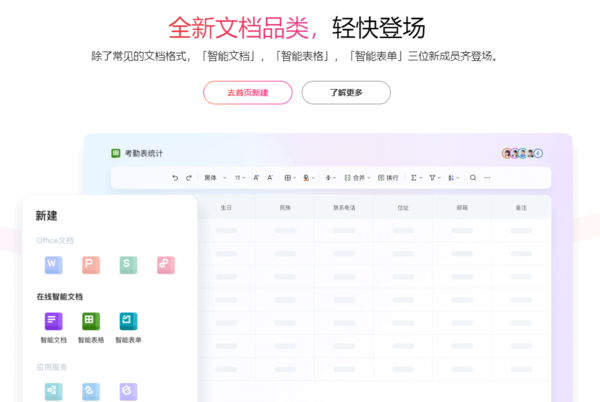This screenshot has width=600, height=402.
Task: Click the 在线智能文档 section label
Action: click(x=60, y=297)
